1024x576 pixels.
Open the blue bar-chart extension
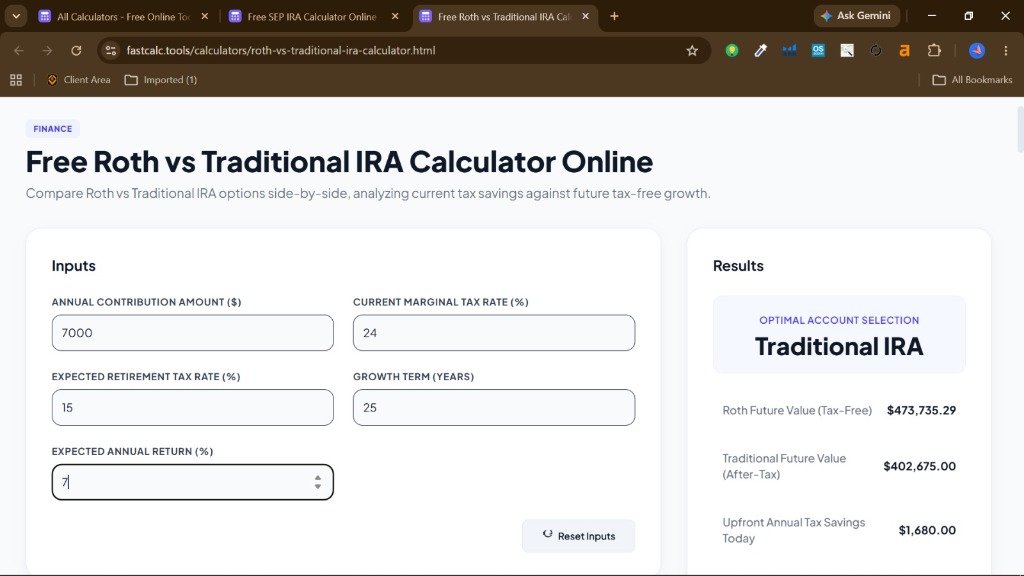coord(790,50)
